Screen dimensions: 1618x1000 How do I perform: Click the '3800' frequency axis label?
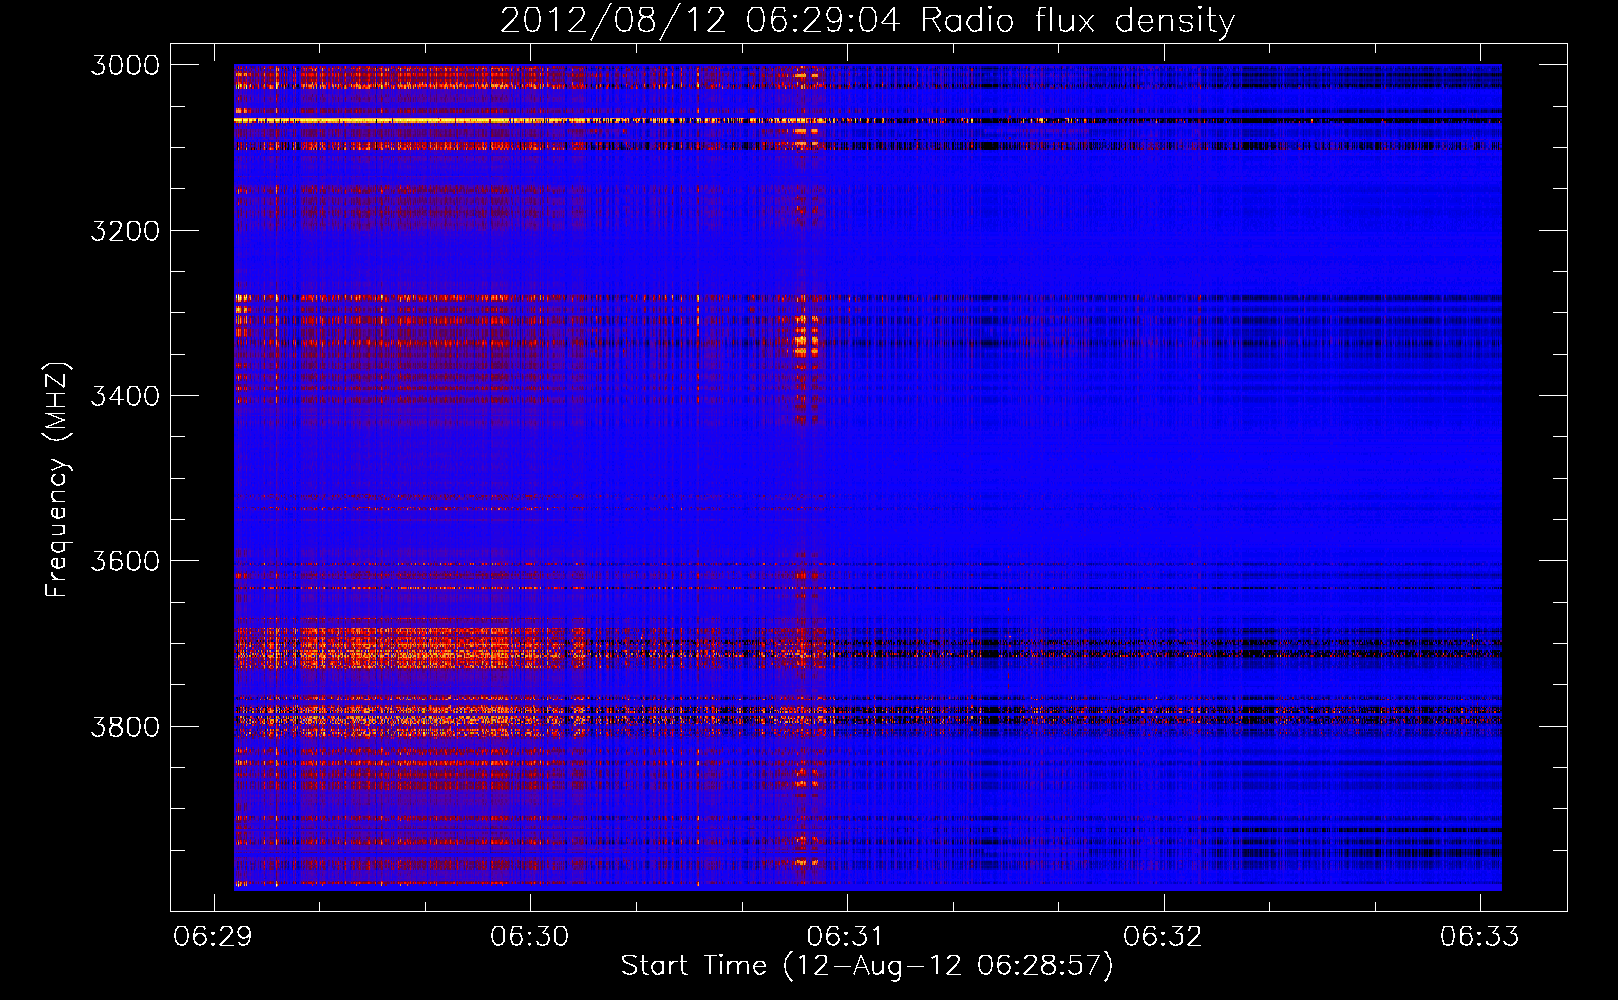(125, 726)
